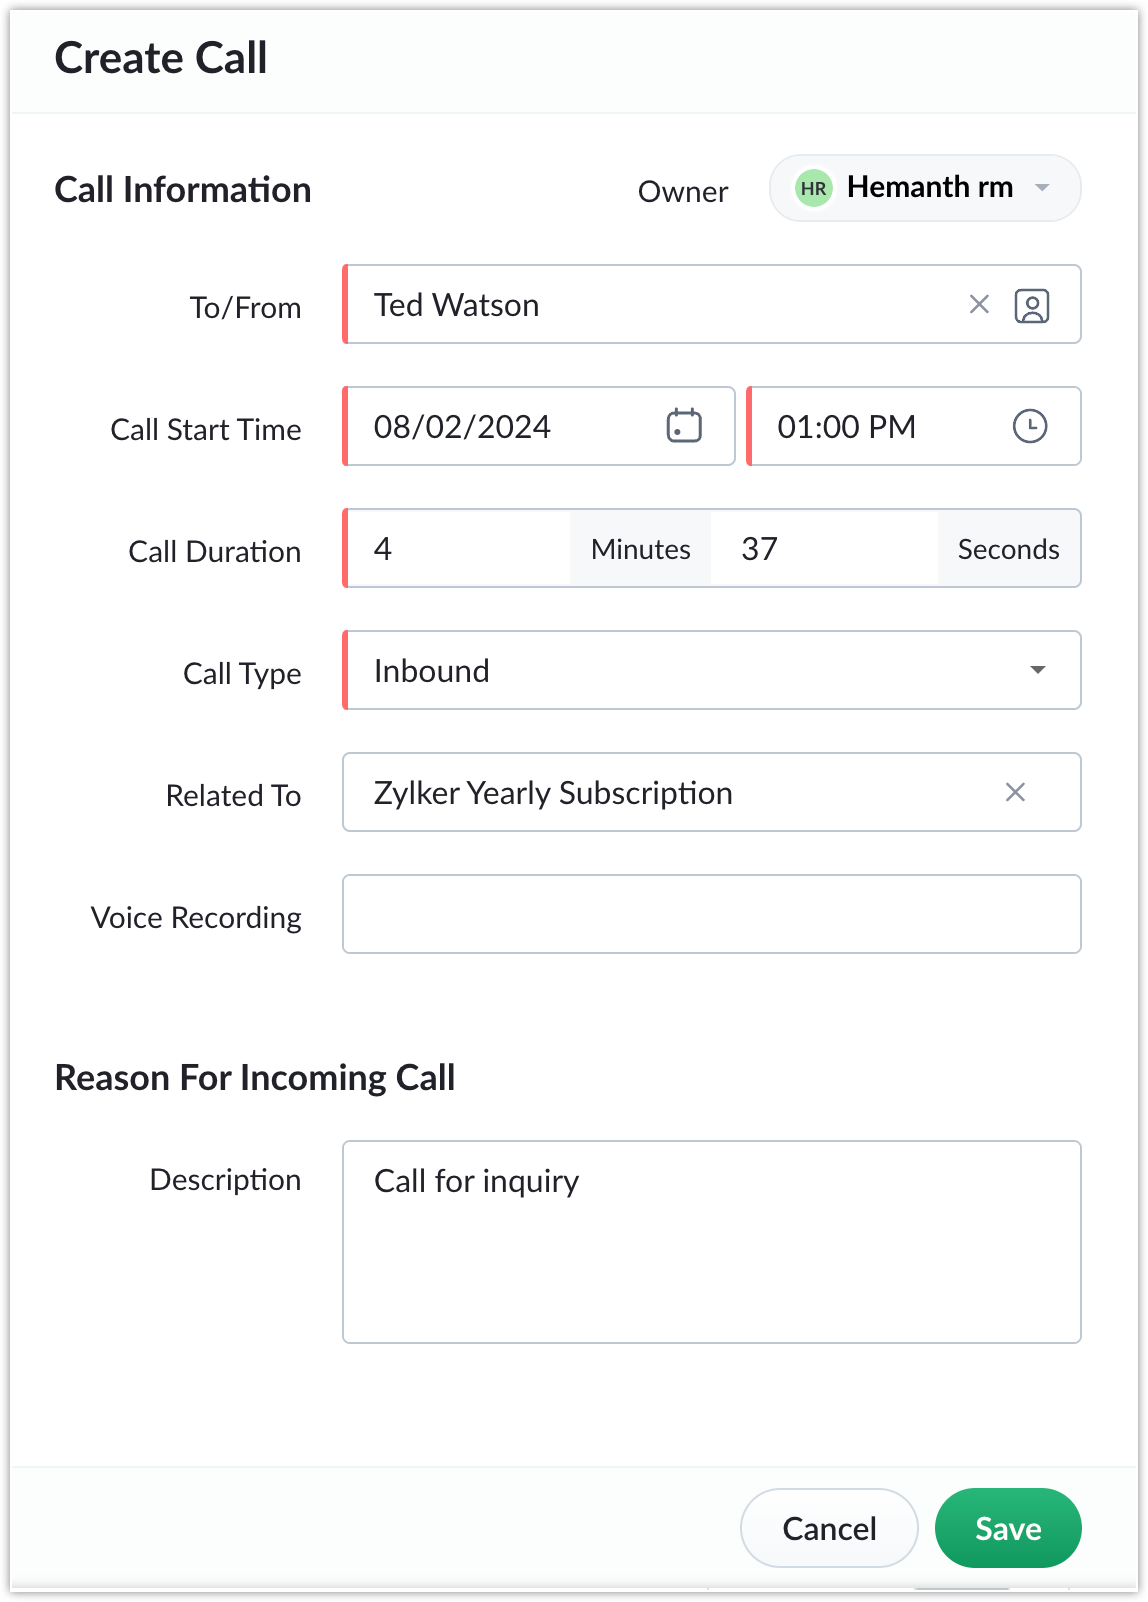Image resolution: width=1148 pixels, height=1602 pixels.
Task: Open the Hemanth rm owner selector
Action: (925, 188)
